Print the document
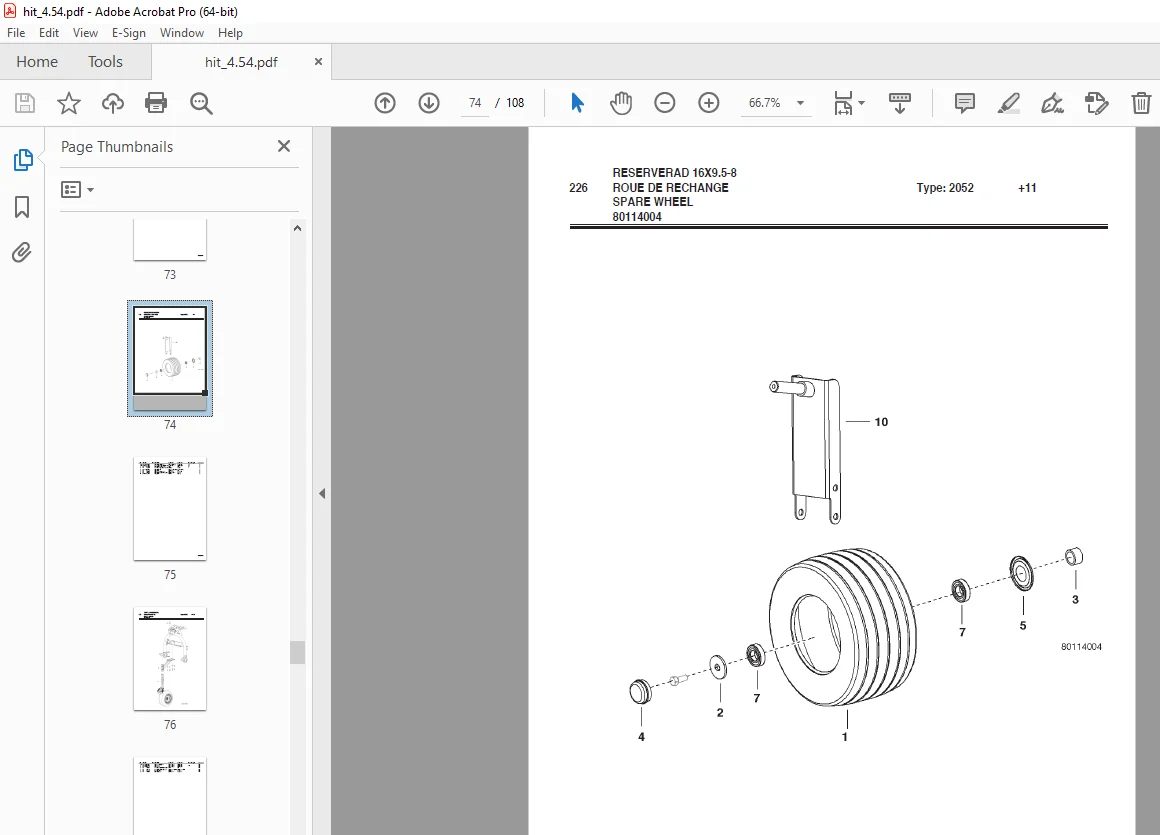 [156, 103]
